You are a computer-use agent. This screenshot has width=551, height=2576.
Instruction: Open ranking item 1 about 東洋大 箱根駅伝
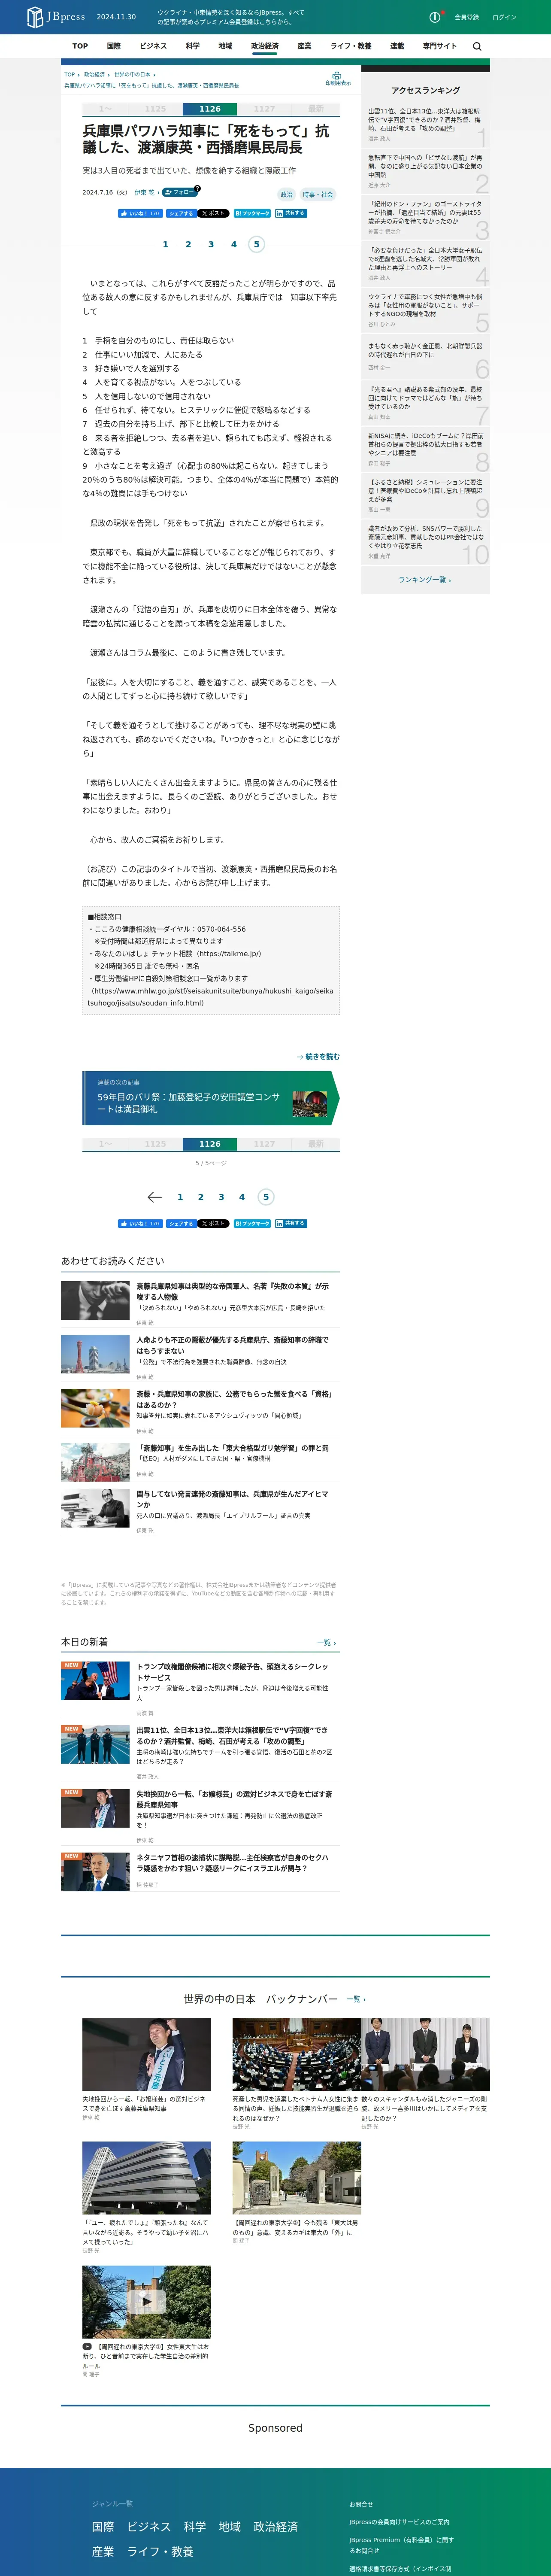(x=425, y=120)
